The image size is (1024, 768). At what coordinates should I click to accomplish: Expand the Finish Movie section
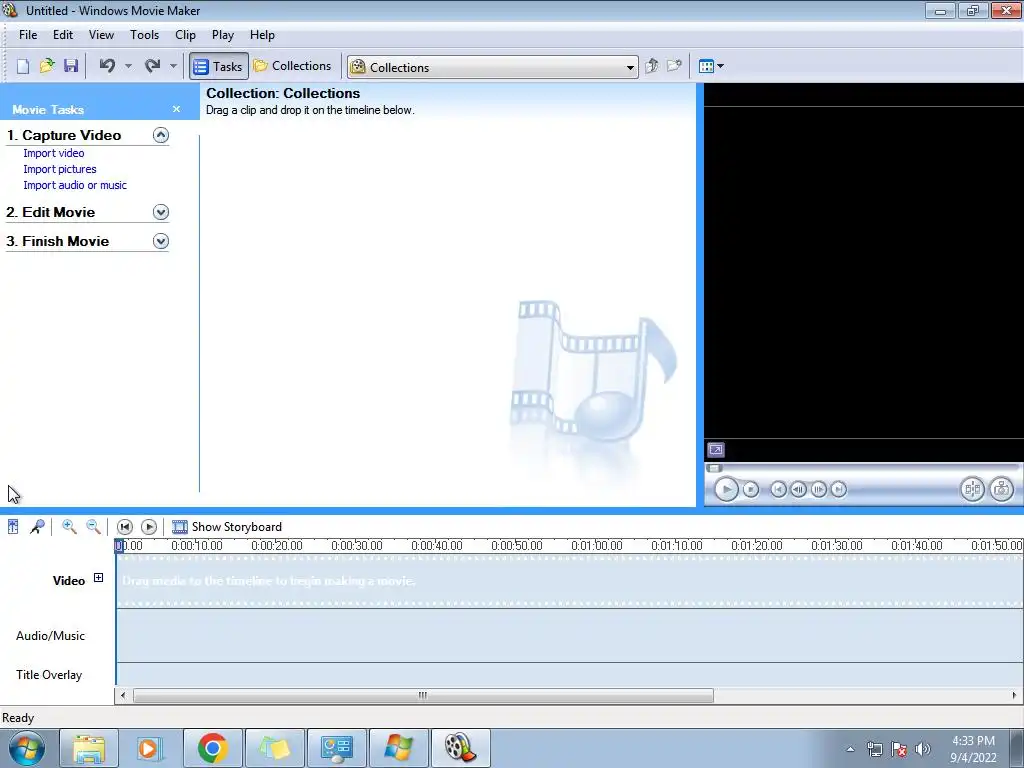[x=161, y=241]
